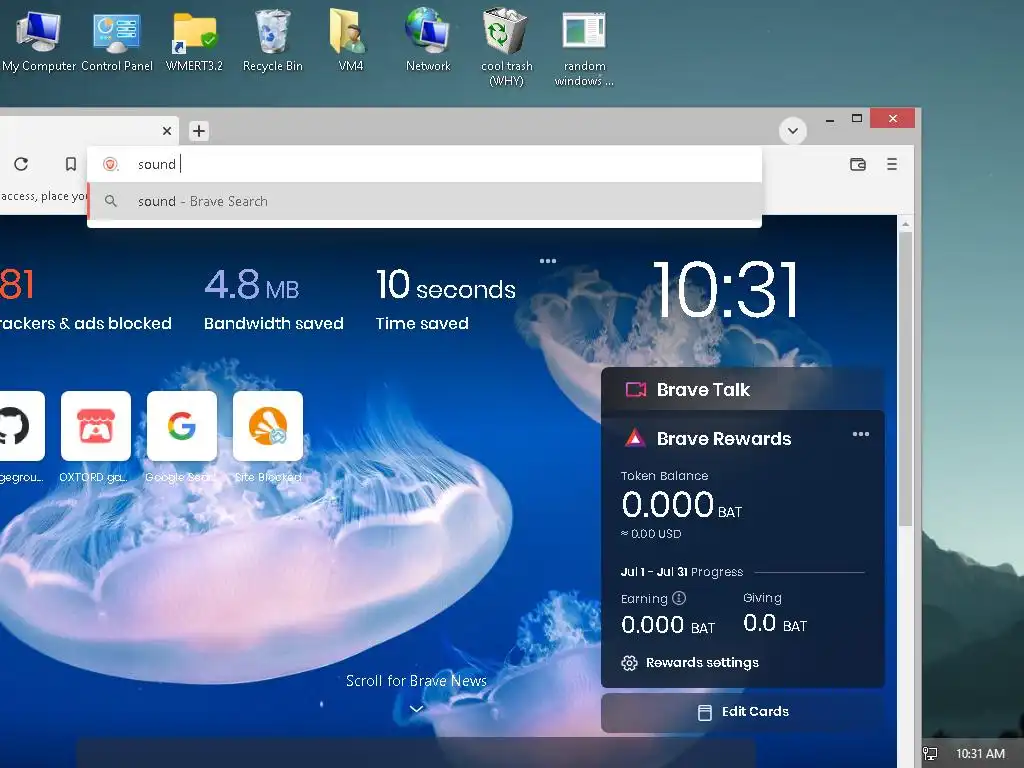
Task: Open Brave hamburger main menu
Action: (891, 164)
